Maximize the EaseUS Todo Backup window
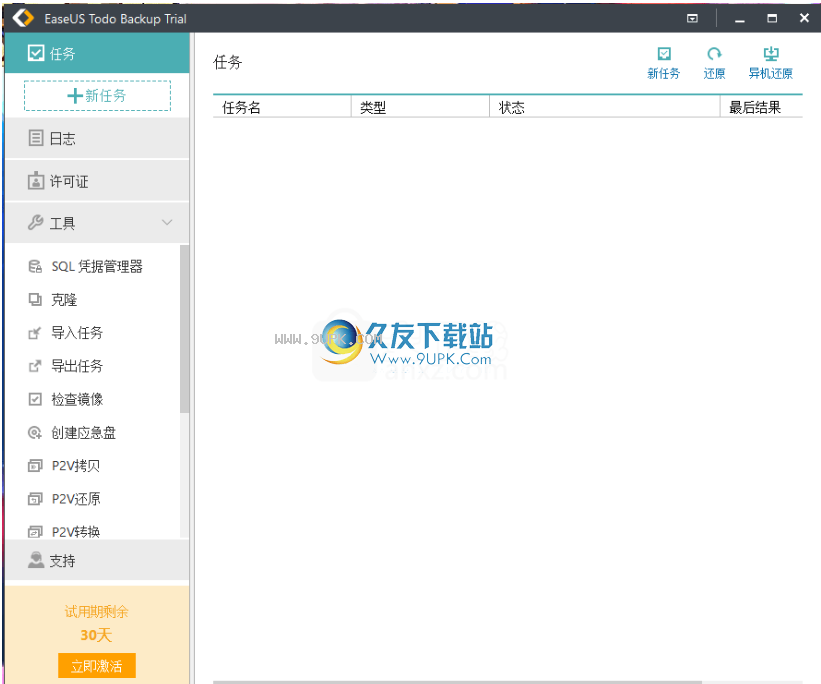Viewport: 821px width, 684px height. (772, 18)
